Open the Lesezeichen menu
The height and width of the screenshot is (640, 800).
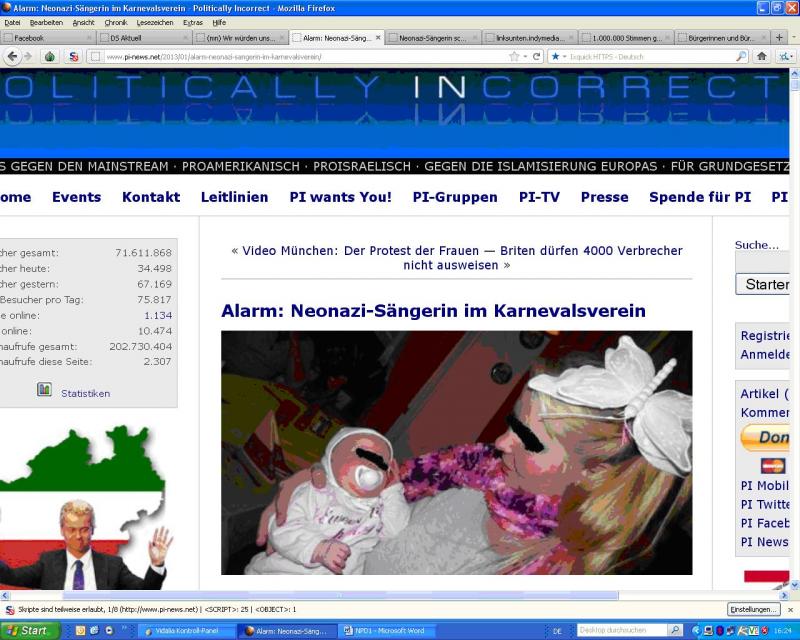click(154, 22)
